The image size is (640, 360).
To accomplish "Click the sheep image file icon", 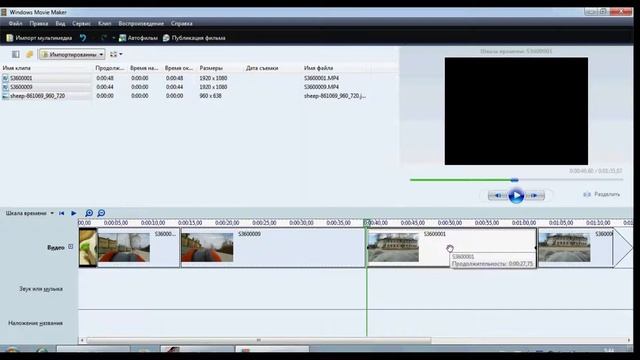I will coord(5,96).
